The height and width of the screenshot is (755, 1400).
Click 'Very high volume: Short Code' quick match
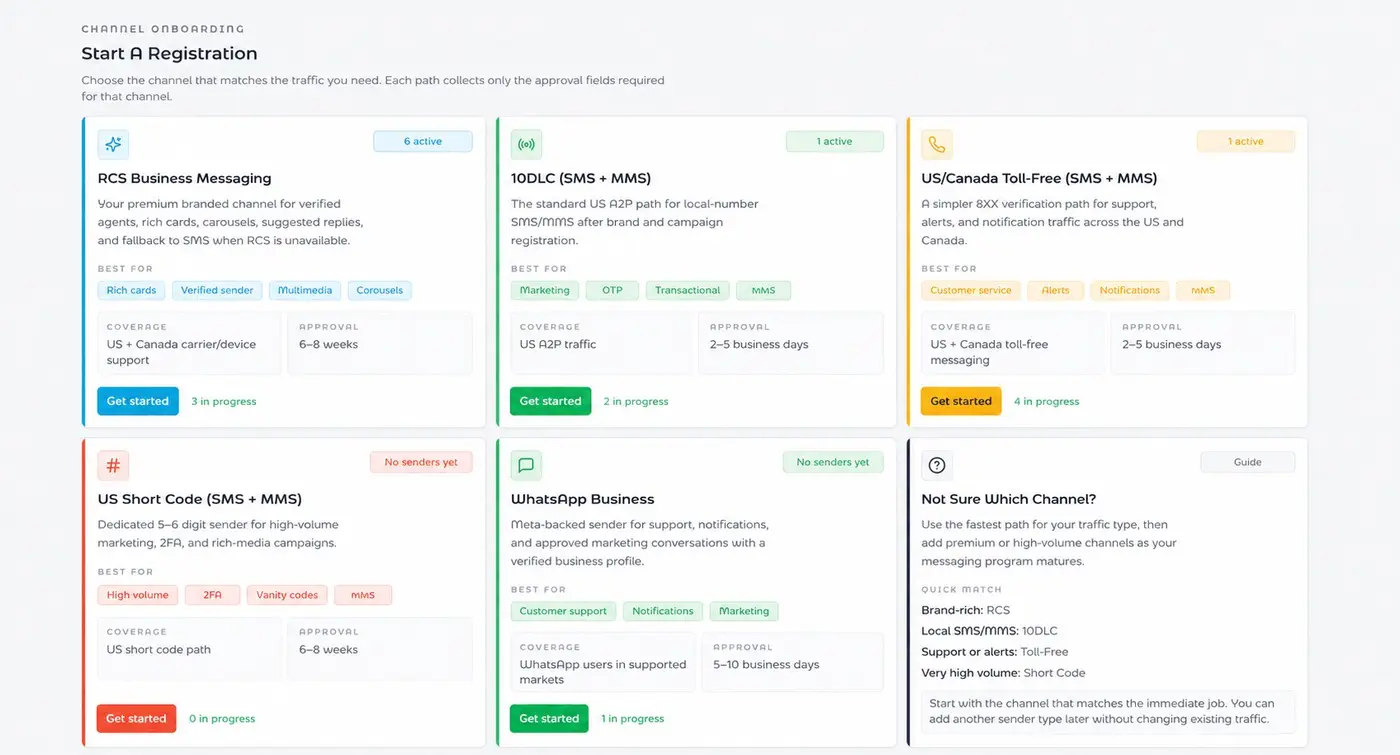(1003, 673)
